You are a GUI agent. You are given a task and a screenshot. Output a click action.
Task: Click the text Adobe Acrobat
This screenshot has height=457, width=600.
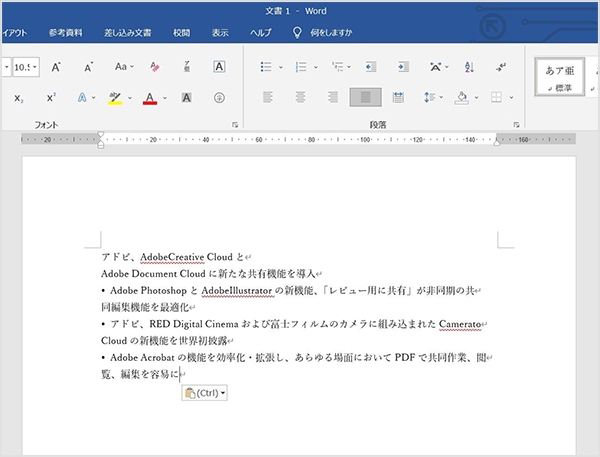tap(142, 357)
